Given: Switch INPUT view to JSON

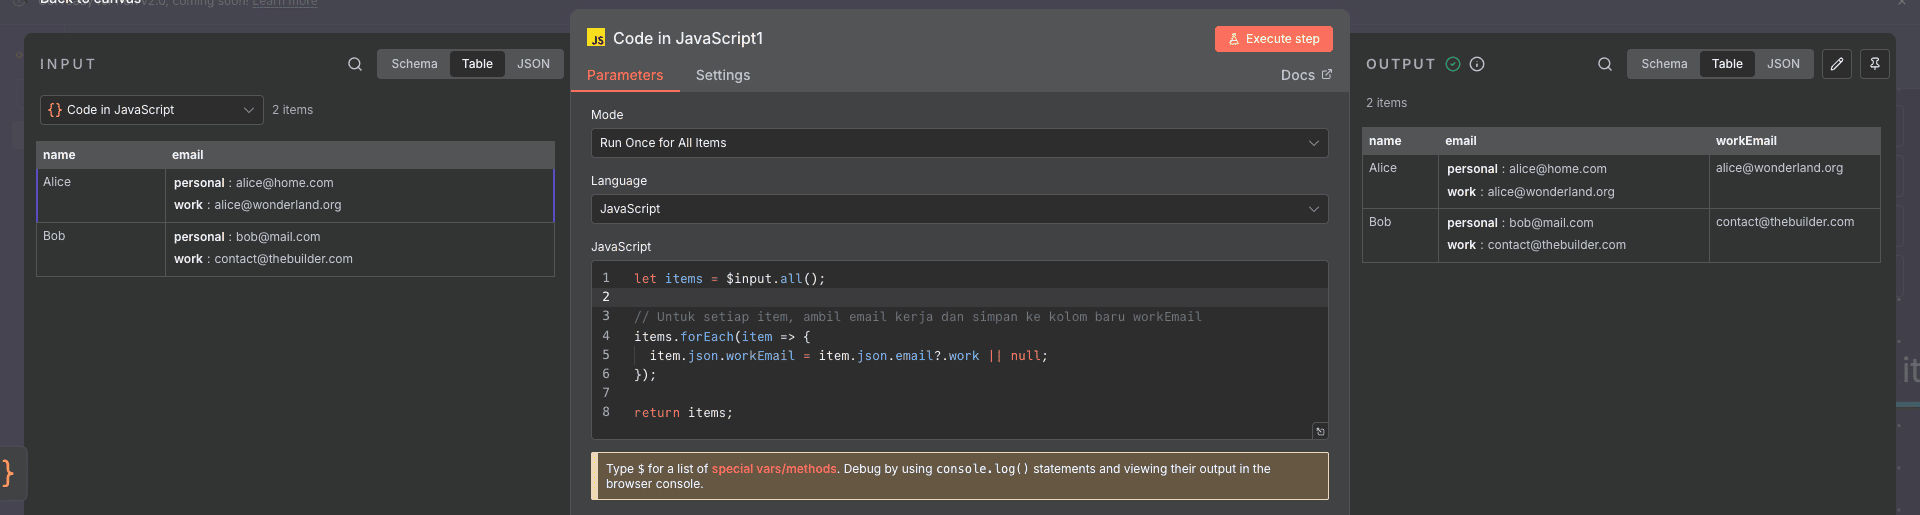Looking at the screenshot, I should pos(533,64).
